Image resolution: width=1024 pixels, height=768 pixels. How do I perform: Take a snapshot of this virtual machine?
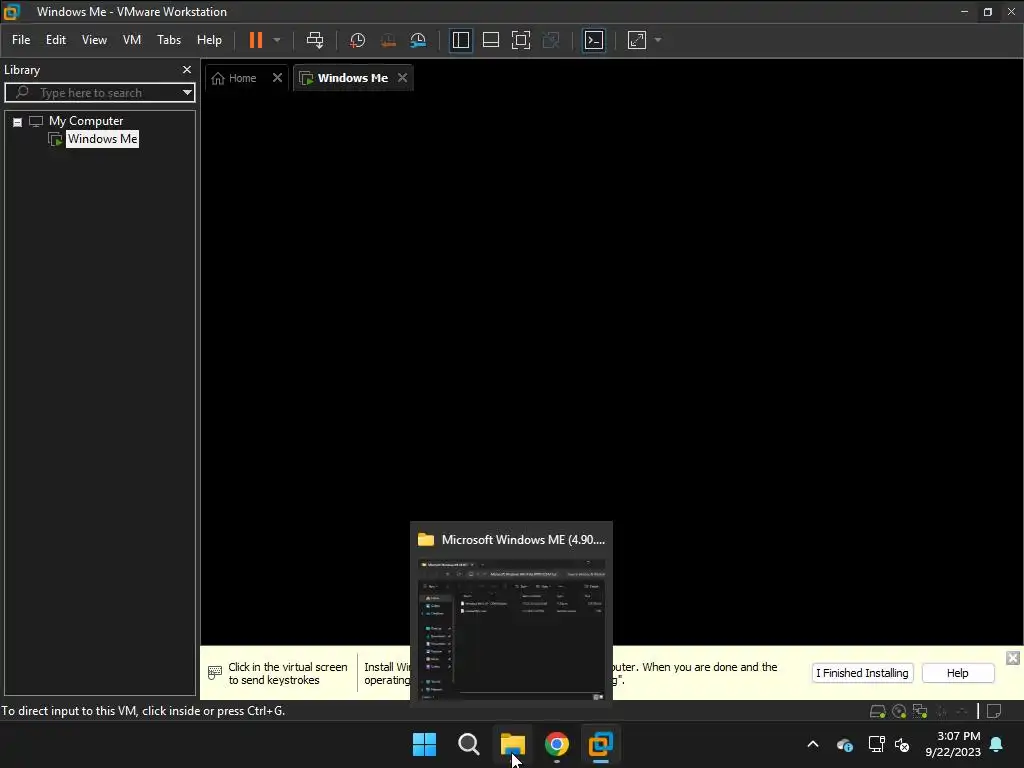click(357, 40)
